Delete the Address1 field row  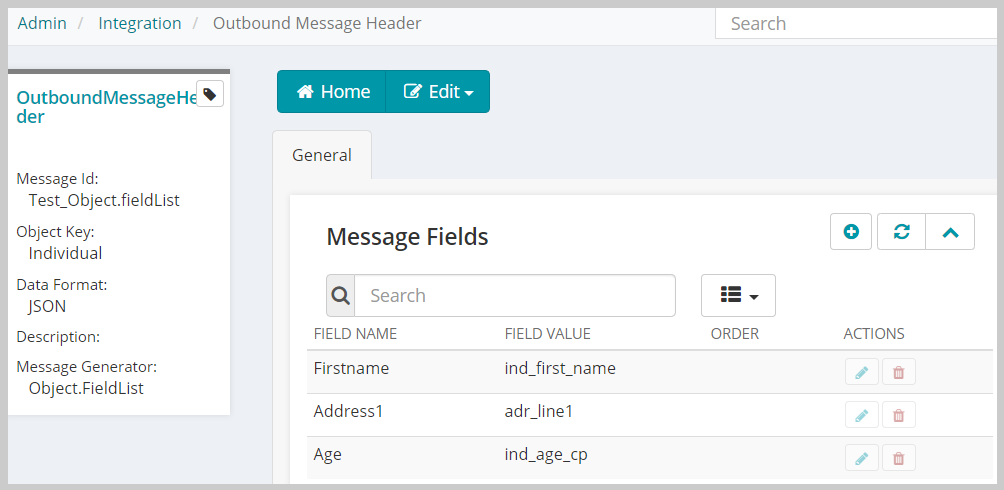[899, 414]
